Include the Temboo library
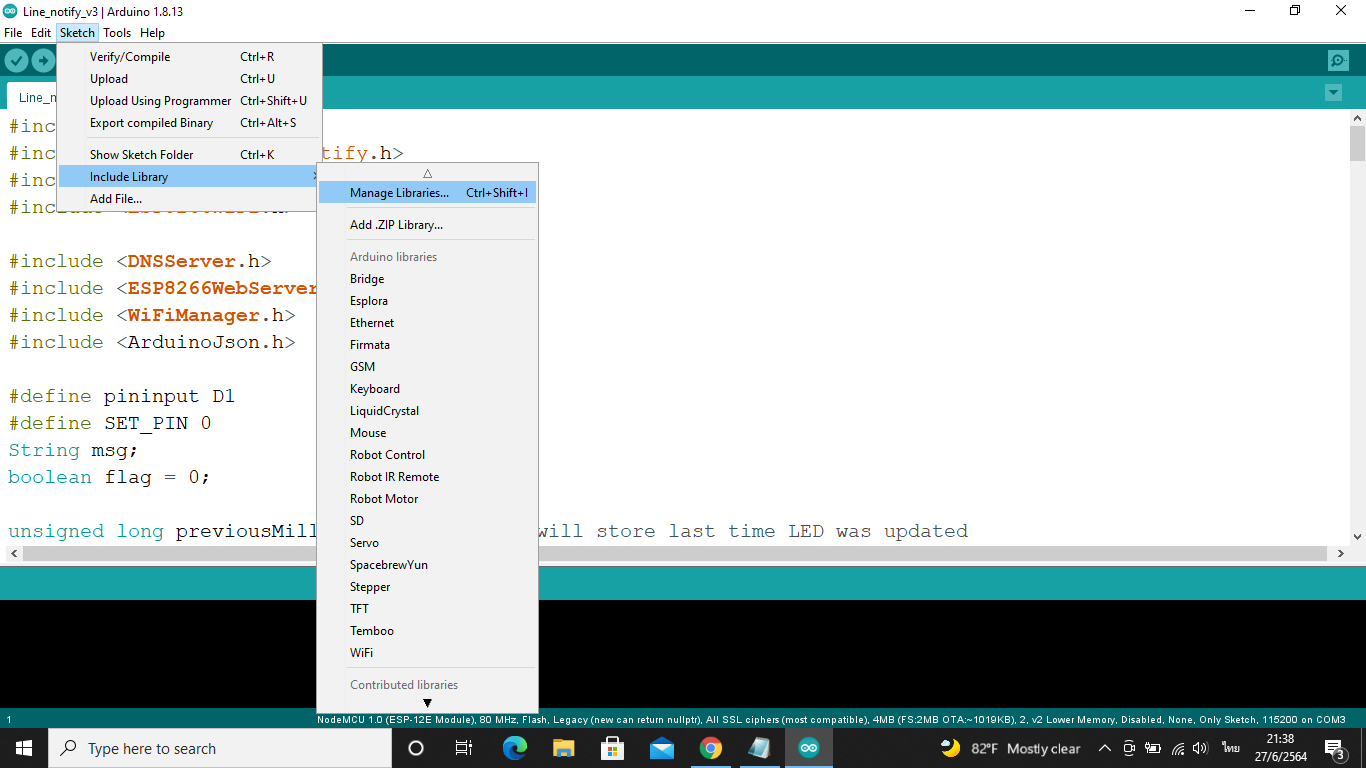The height and width of the screenshot is (768, 1366). tap(427, 631)
